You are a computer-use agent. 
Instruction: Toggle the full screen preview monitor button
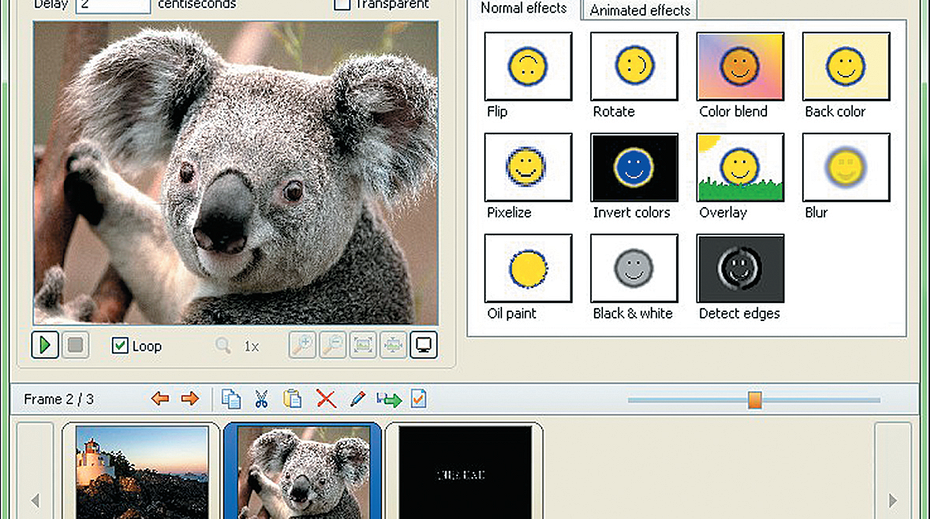(424, 345)
